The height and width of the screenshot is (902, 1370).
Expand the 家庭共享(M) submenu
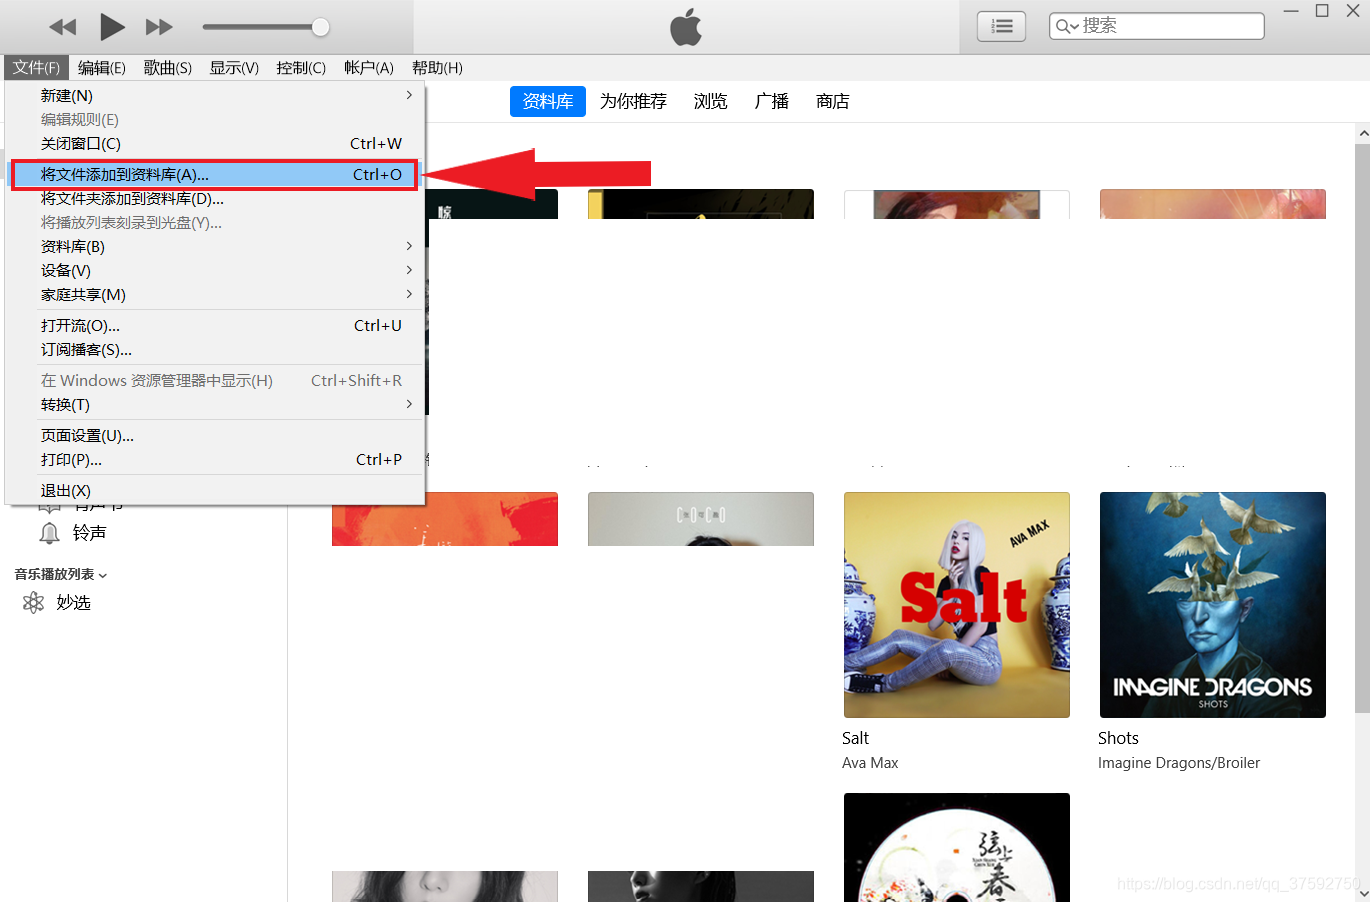pyautogui.click(x=215, y=294)
